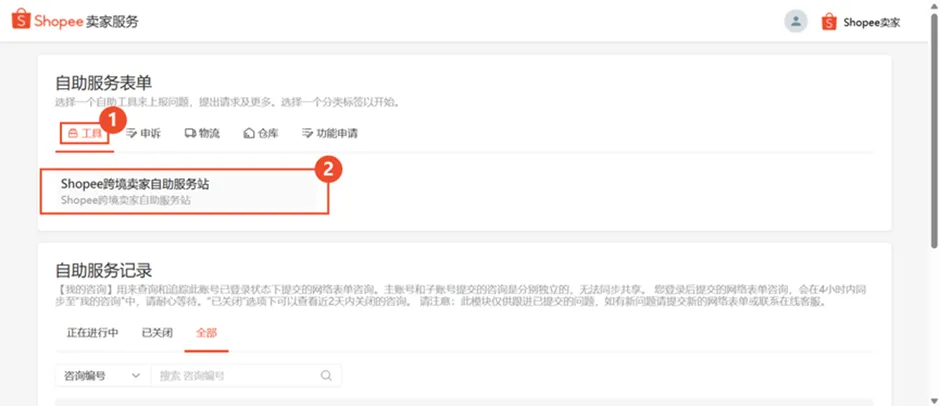This screenshot has width=940, height=406.
Task: Click the 仓库 warehouse icon
Action: [x=249, y=133]
